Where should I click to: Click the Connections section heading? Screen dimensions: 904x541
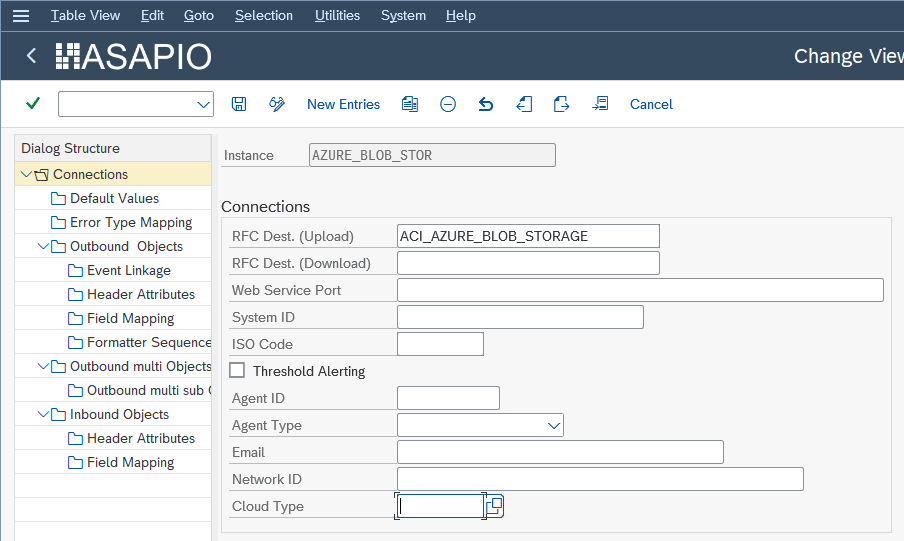[265, 206]
